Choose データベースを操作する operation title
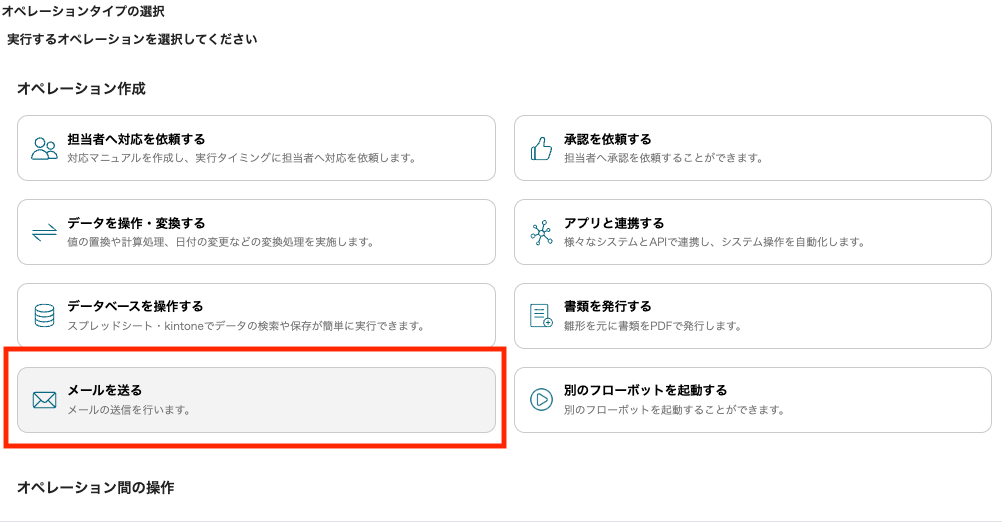This screenshot has width=1002, height=522. tap(135, 306)
